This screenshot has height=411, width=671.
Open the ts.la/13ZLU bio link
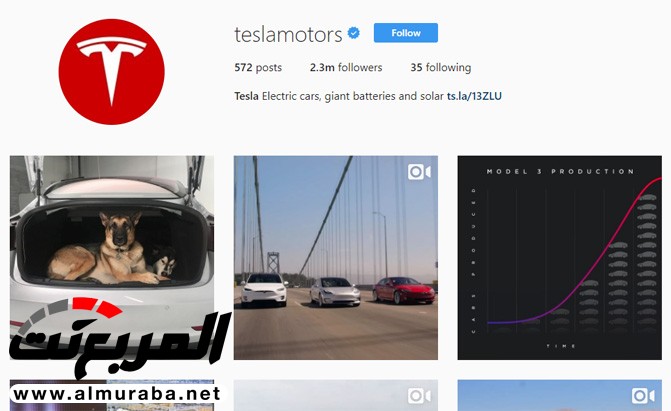click(474, 96)
